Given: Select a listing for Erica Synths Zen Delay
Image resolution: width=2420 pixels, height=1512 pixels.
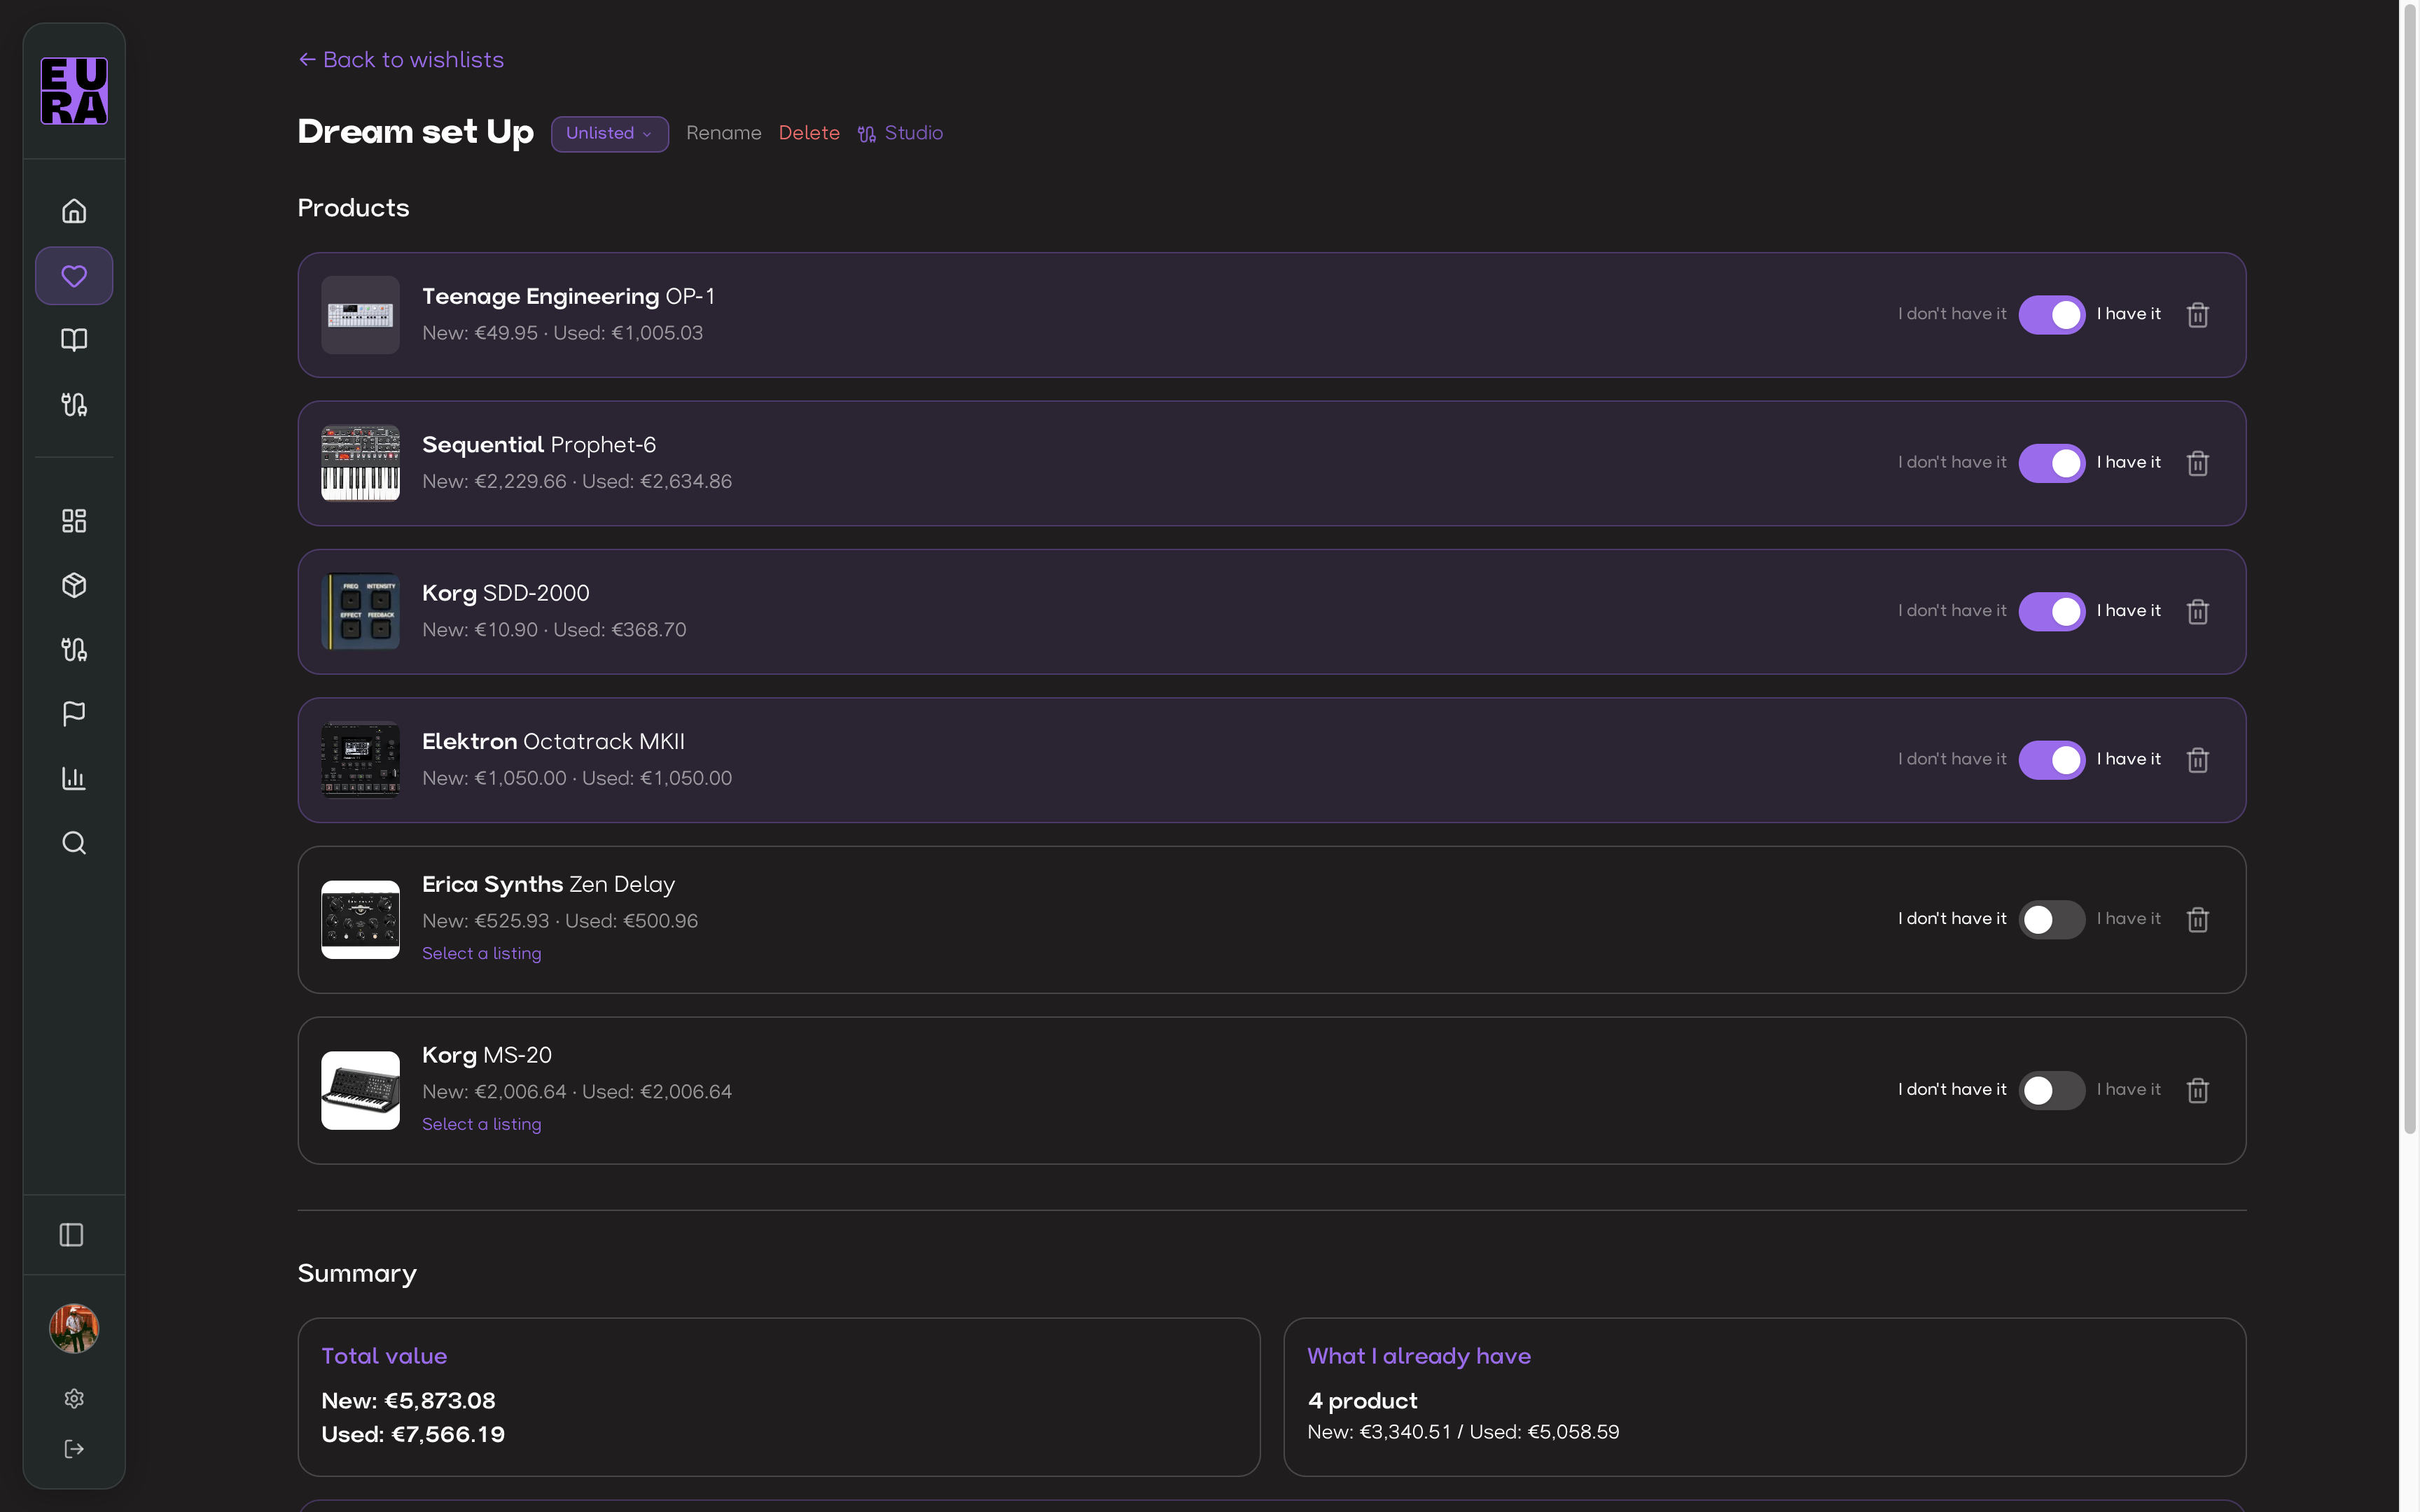Looking at the screenshot, I should coord(482,954).
